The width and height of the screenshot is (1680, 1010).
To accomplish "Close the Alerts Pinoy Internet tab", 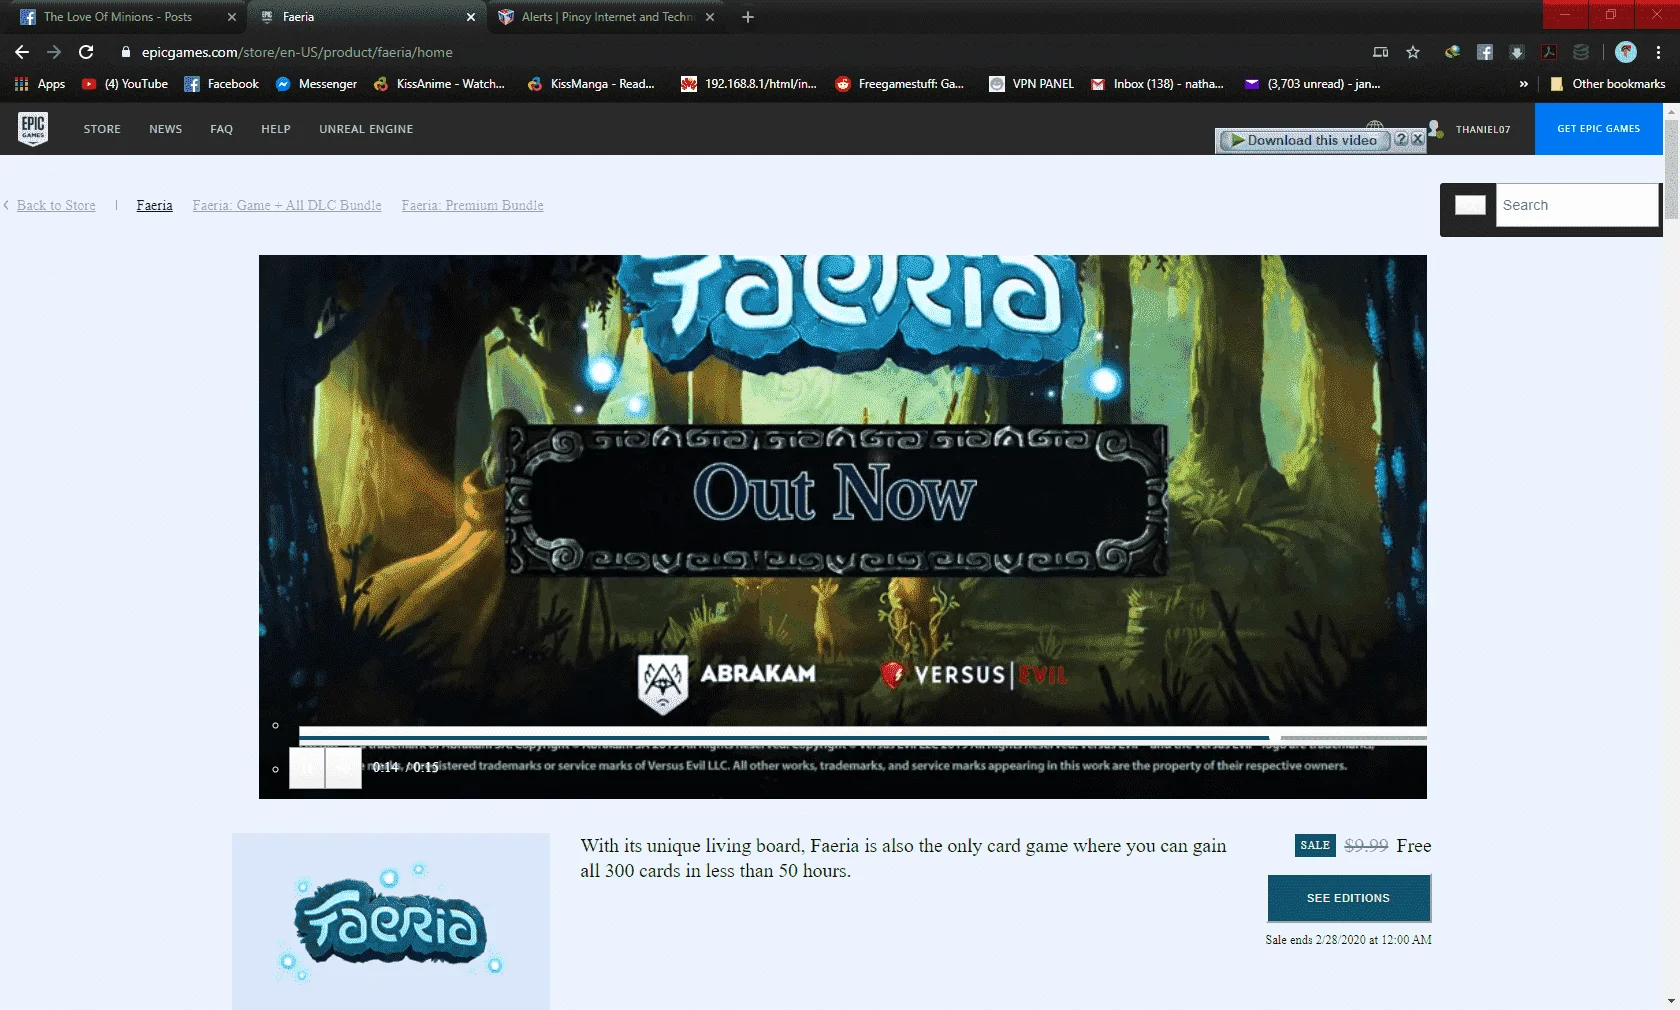I will (710, 17).
